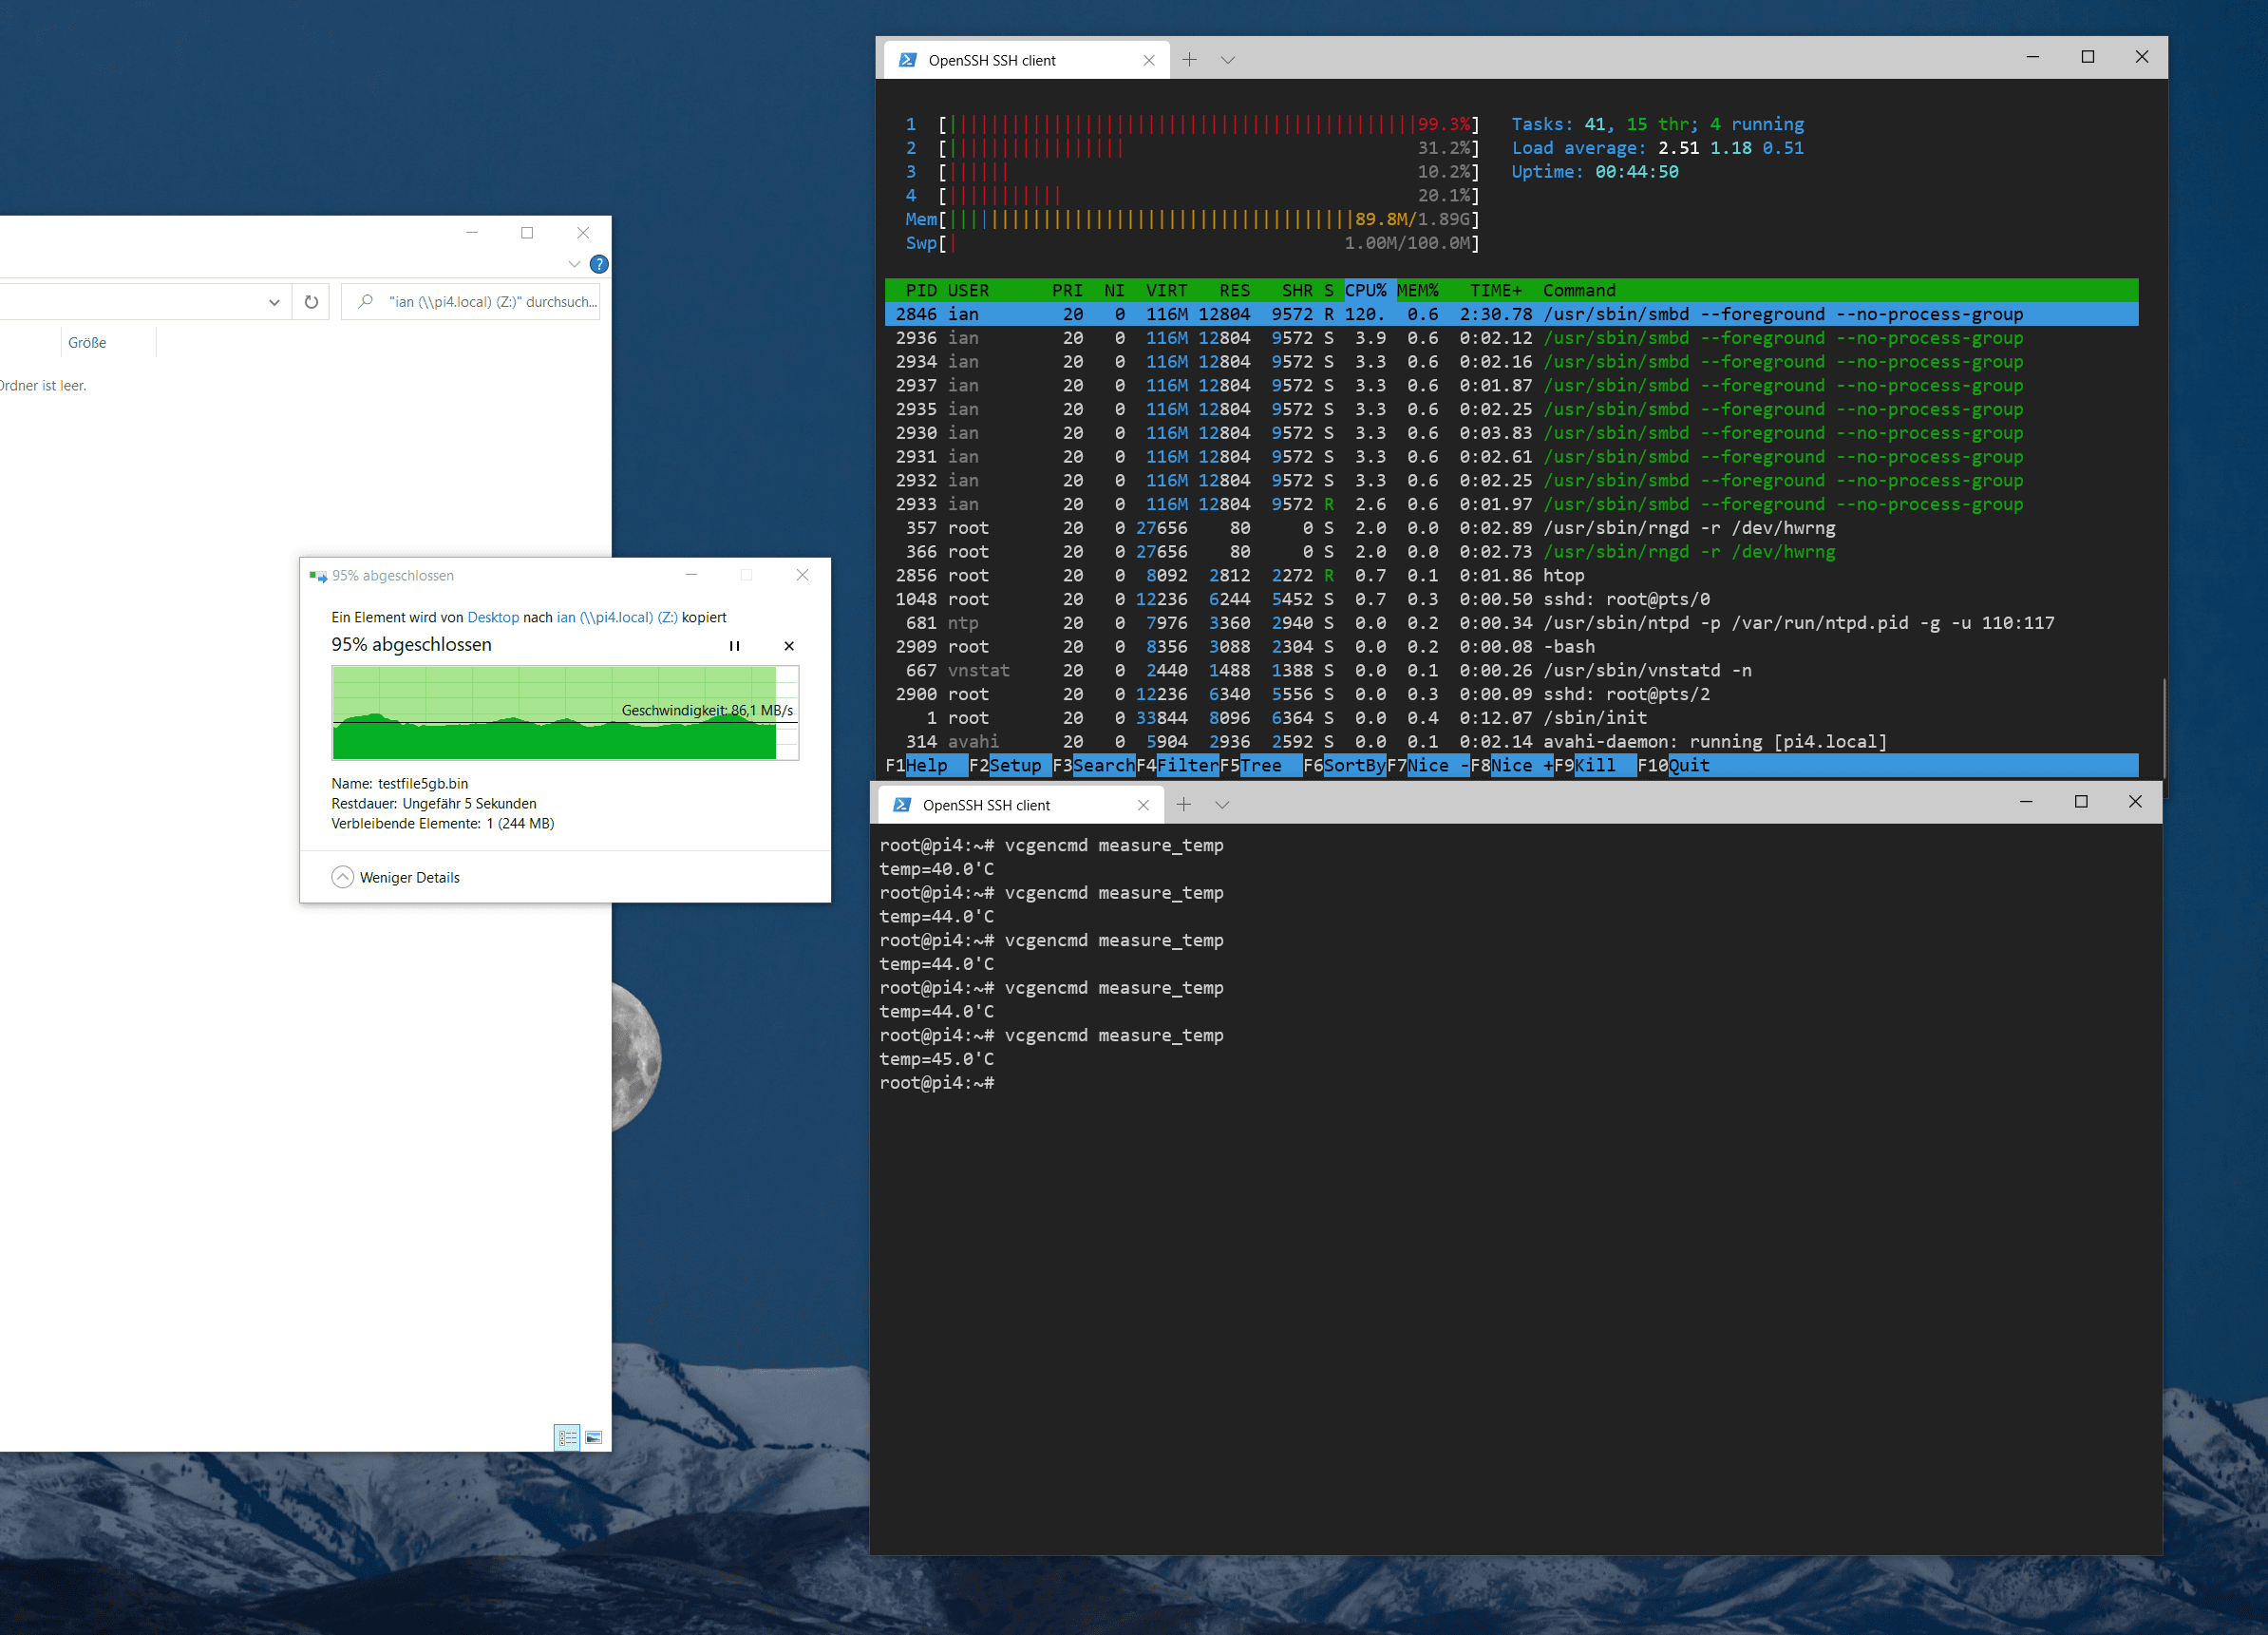
Task: Add a new tab in the bottom terminal
Action: 1183,805
